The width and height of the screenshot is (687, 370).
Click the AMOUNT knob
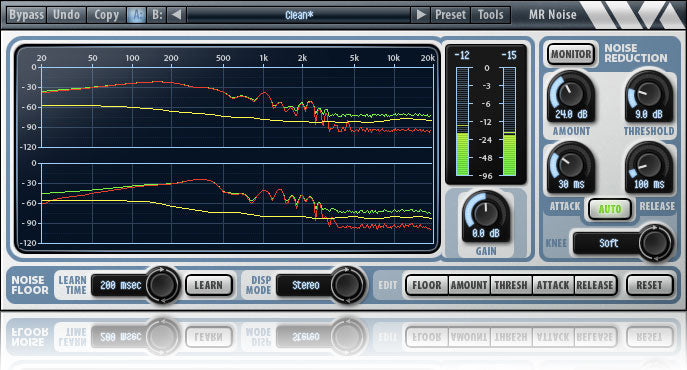pos(570,93)
